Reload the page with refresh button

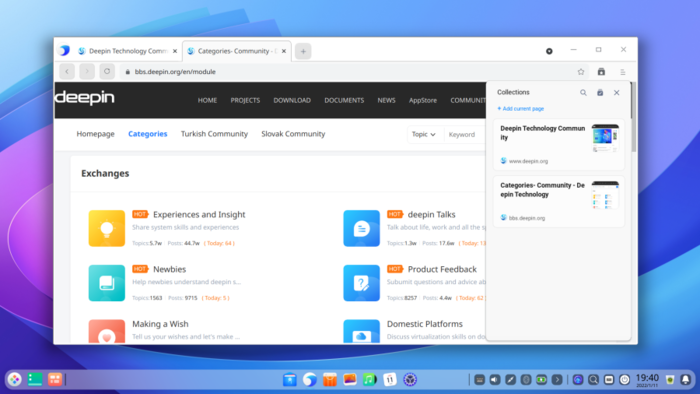pos(107,71)
